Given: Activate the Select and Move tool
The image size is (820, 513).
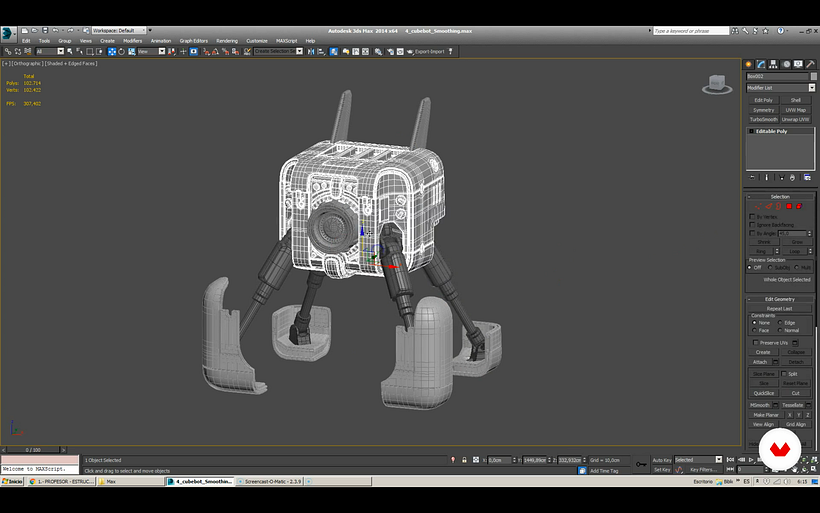Looking at the screenshot, I should click(112, 51).
